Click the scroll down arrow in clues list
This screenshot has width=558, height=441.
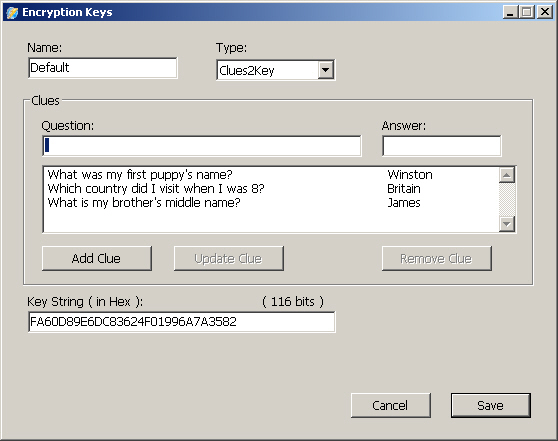[507, 224]
